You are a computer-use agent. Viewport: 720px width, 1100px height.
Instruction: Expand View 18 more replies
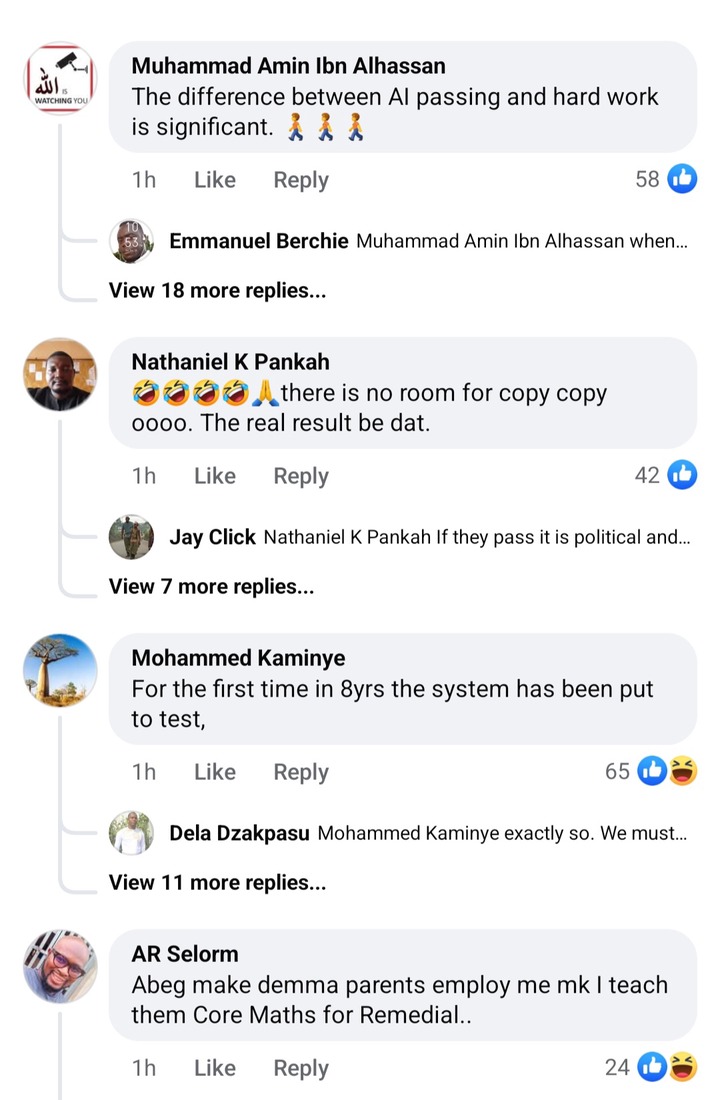[x=217, y=290]
